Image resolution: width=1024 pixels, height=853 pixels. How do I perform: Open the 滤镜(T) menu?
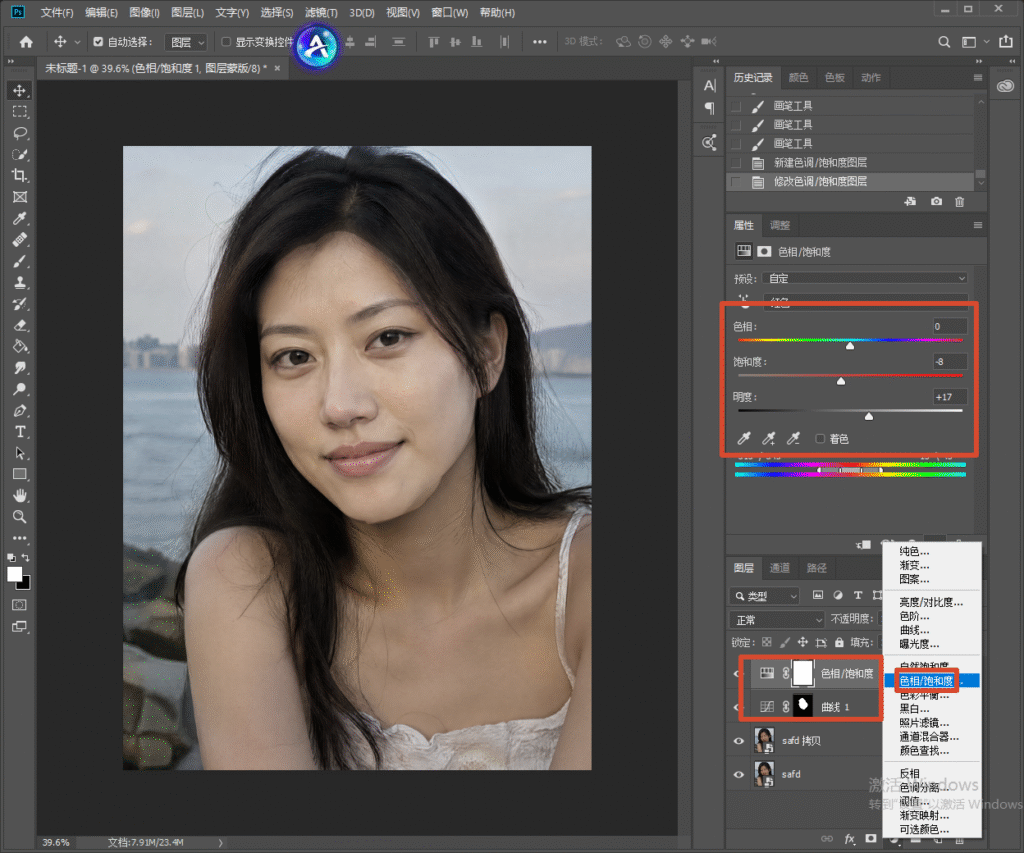point(321,12)
